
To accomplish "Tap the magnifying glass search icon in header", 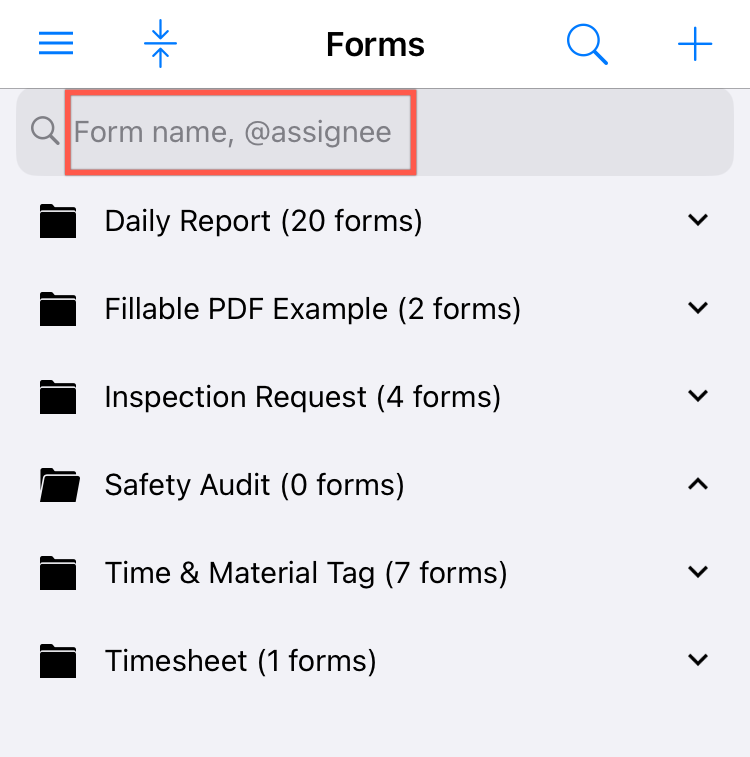I will click(x=587, y=44).
